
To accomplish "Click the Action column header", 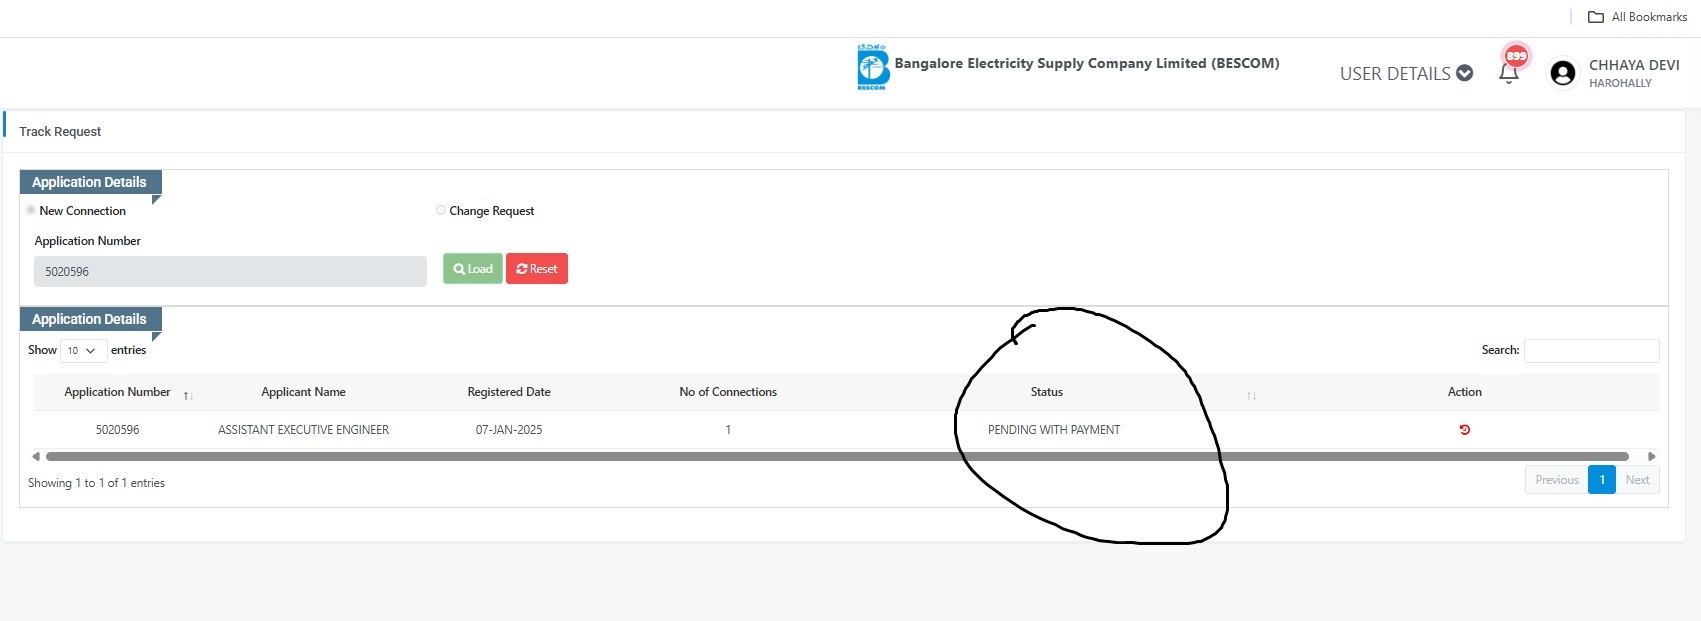I will pos(1464,392).
